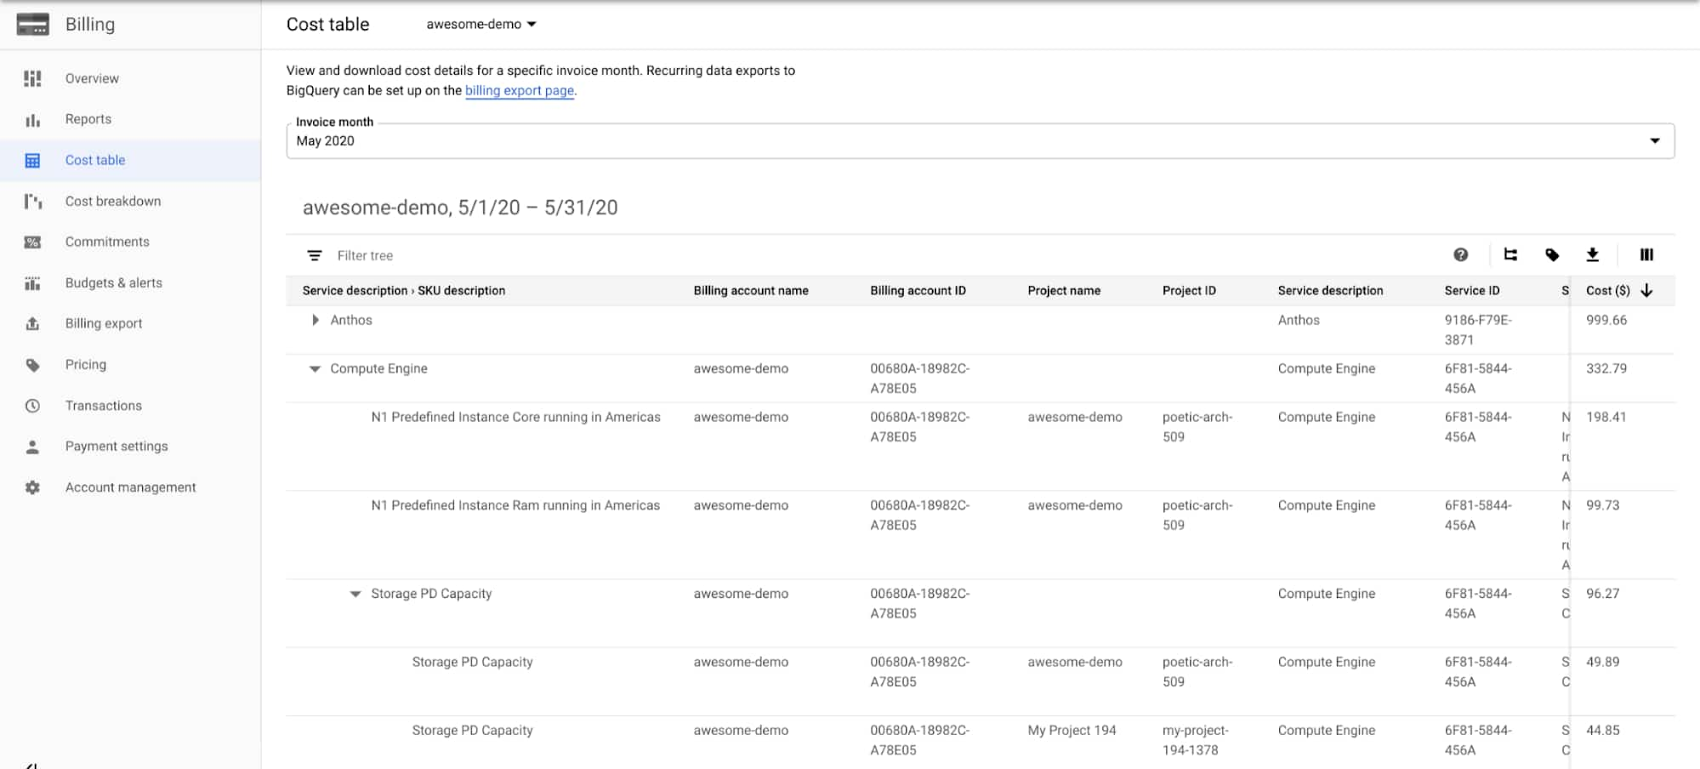
Task: Click the Service ID column header
Action: pos(1472,291)
